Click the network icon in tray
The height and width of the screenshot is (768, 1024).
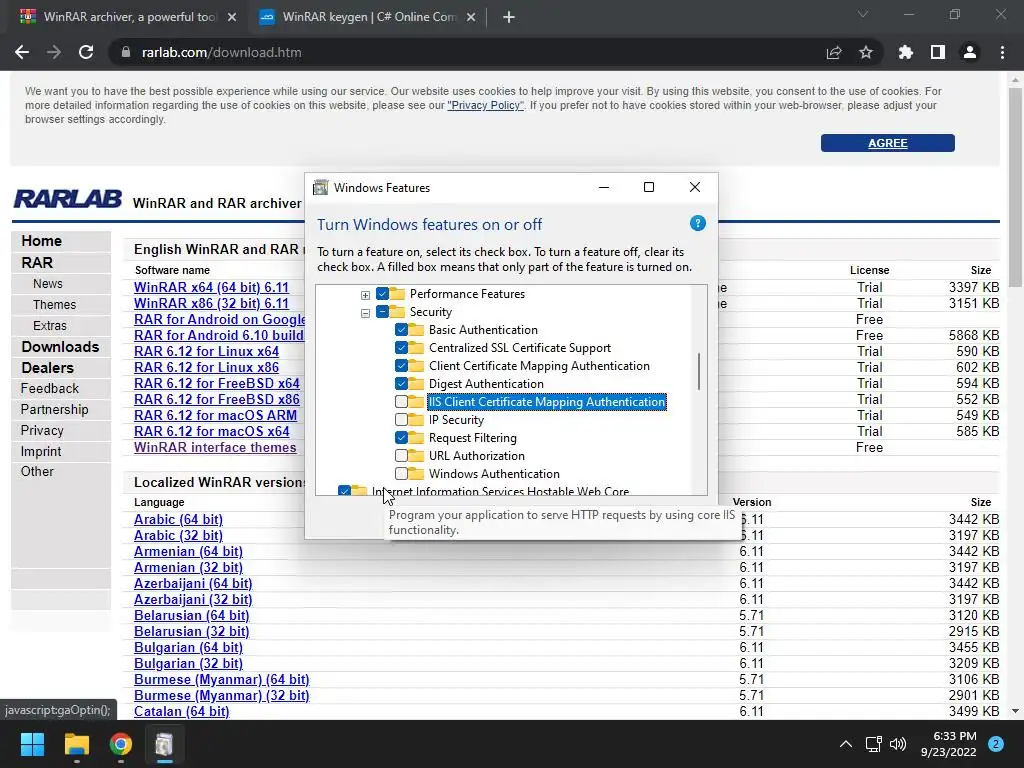pyautogui.click(x=873, y=744)
